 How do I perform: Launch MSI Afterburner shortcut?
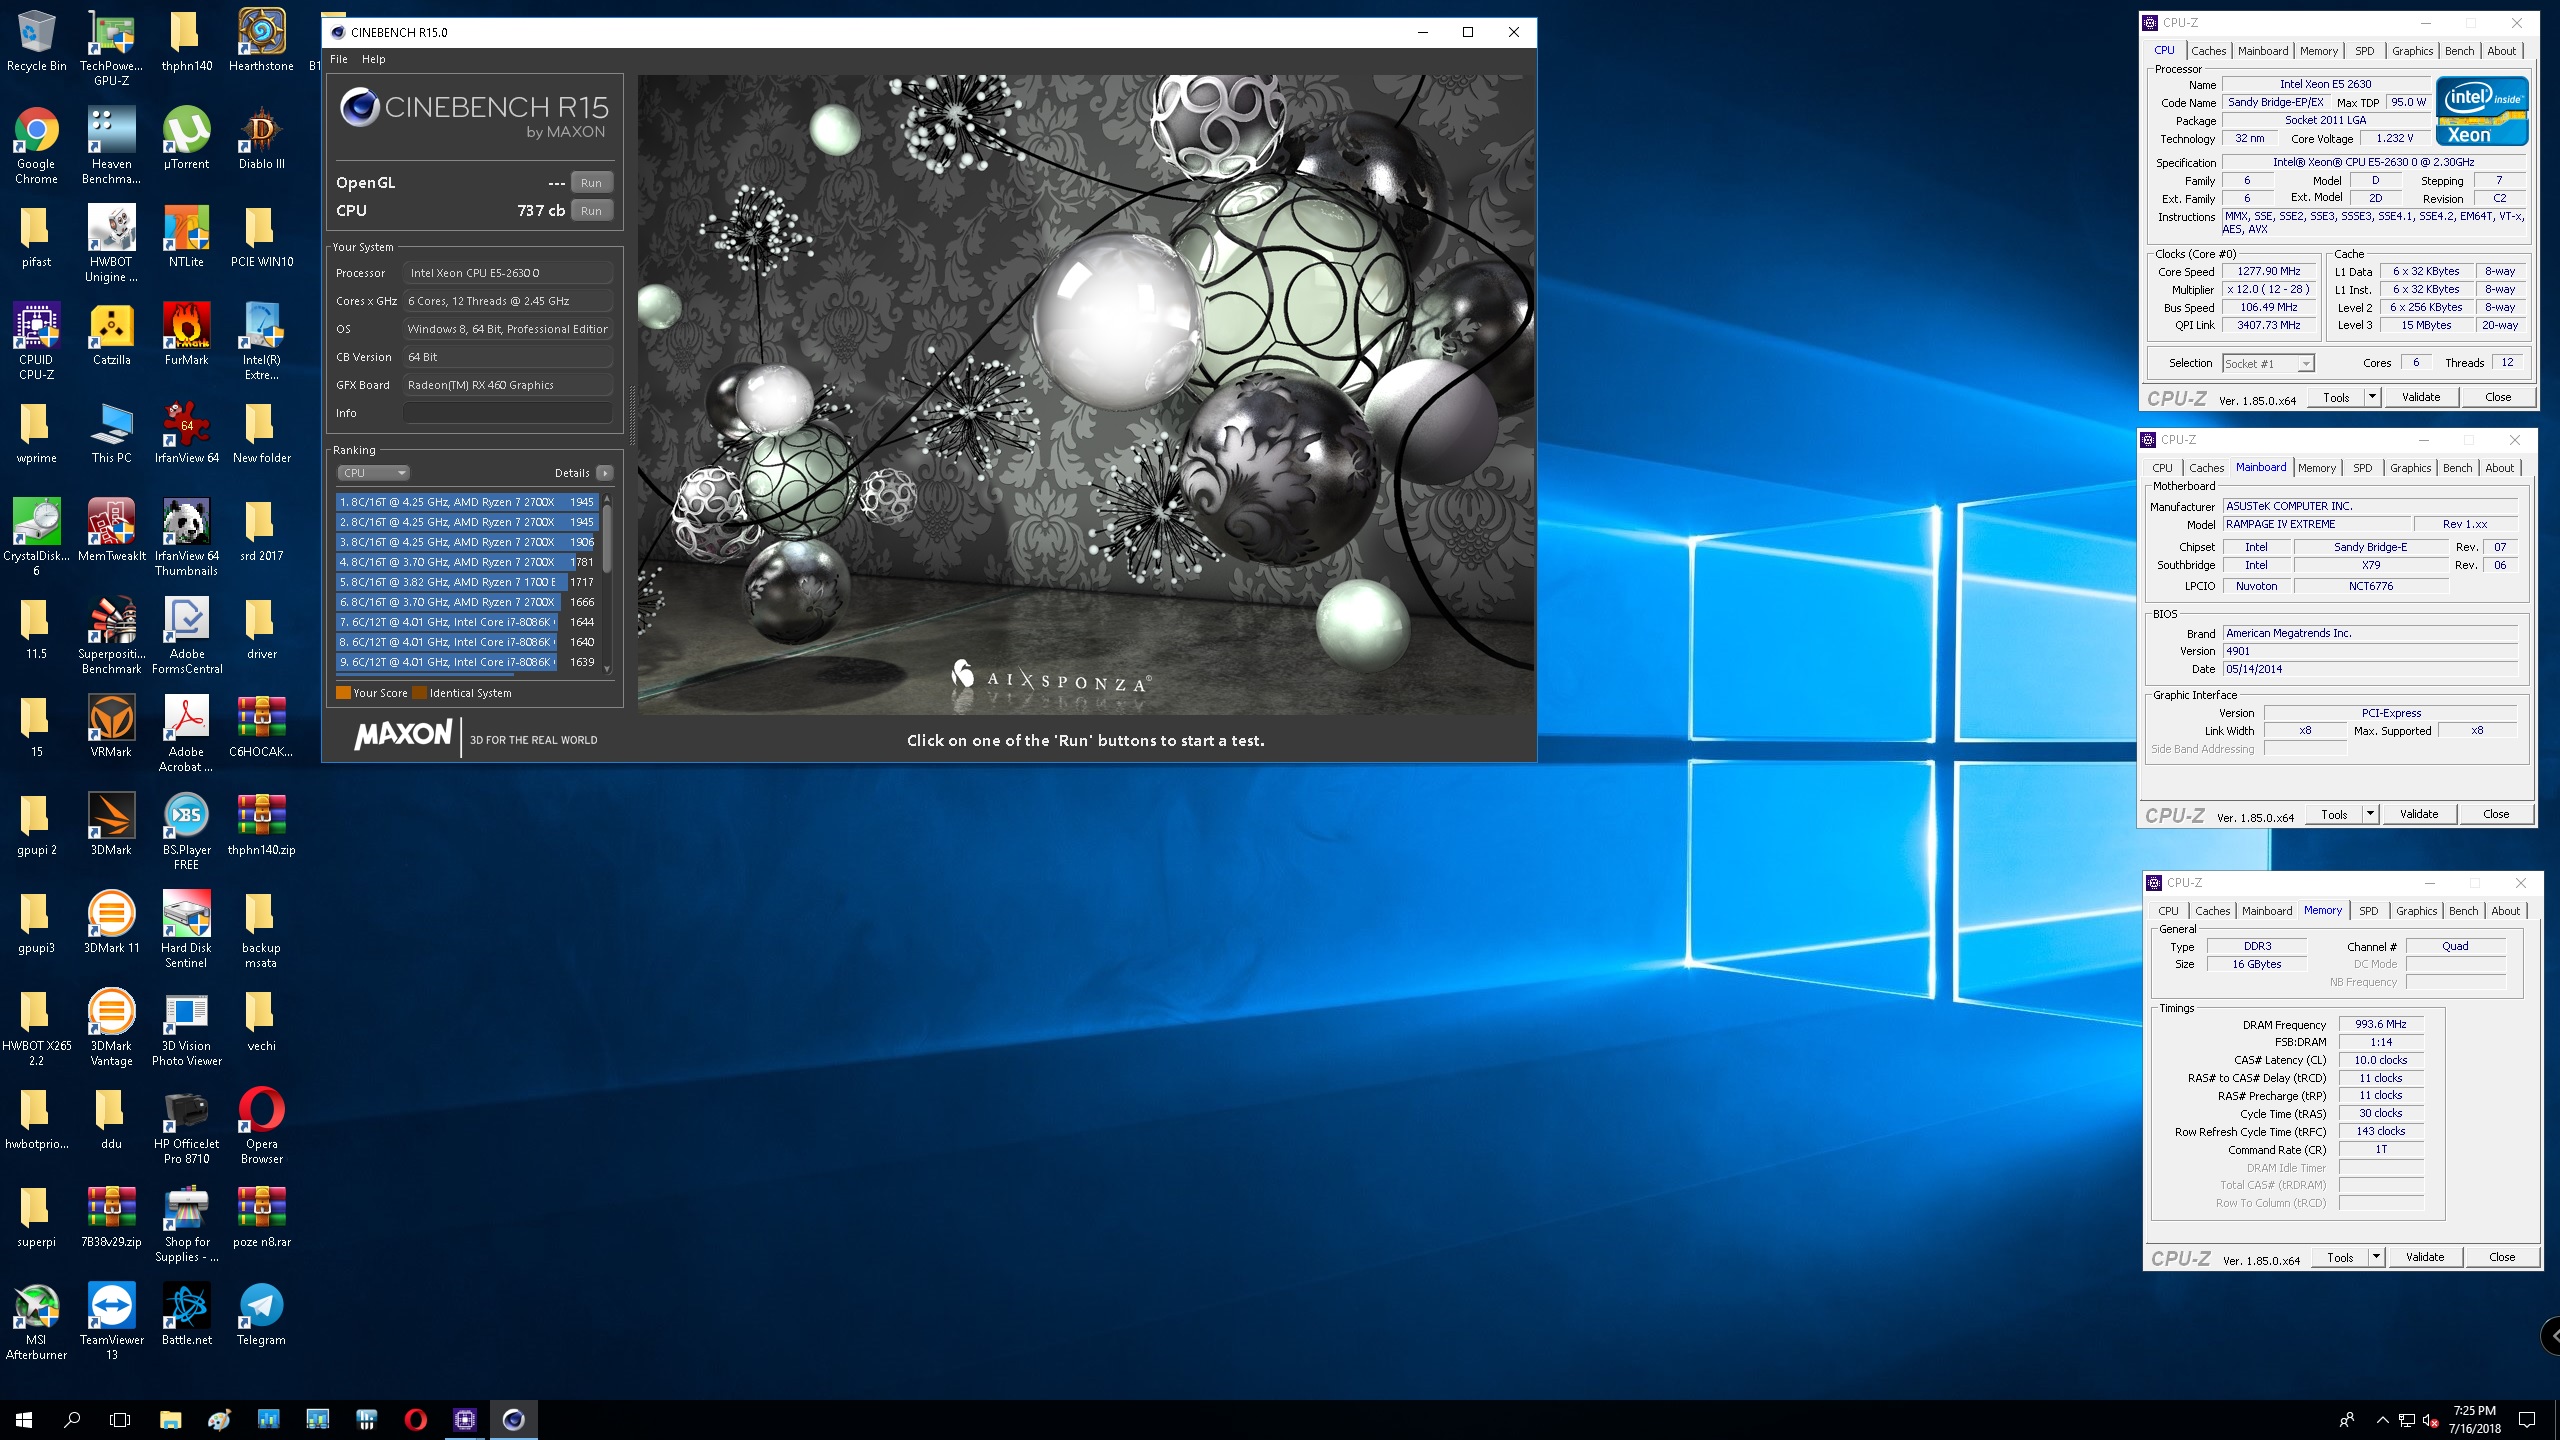tap(36, 1322)
